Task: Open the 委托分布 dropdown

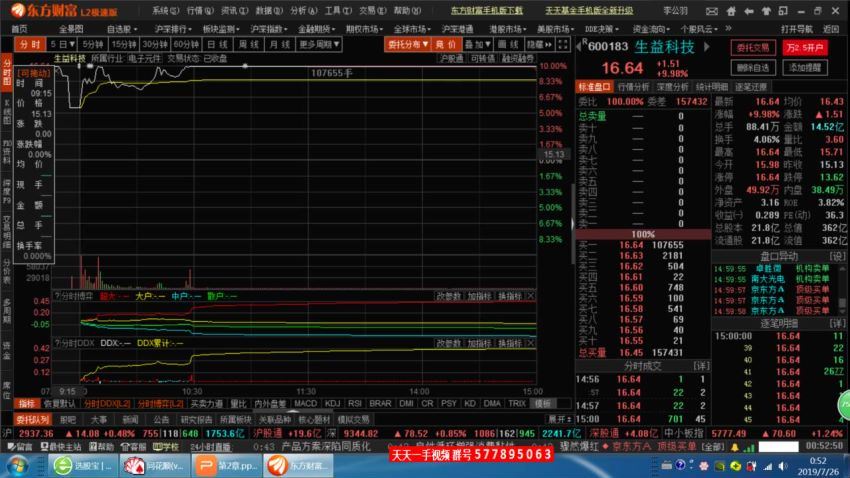Action: [408, 44]
